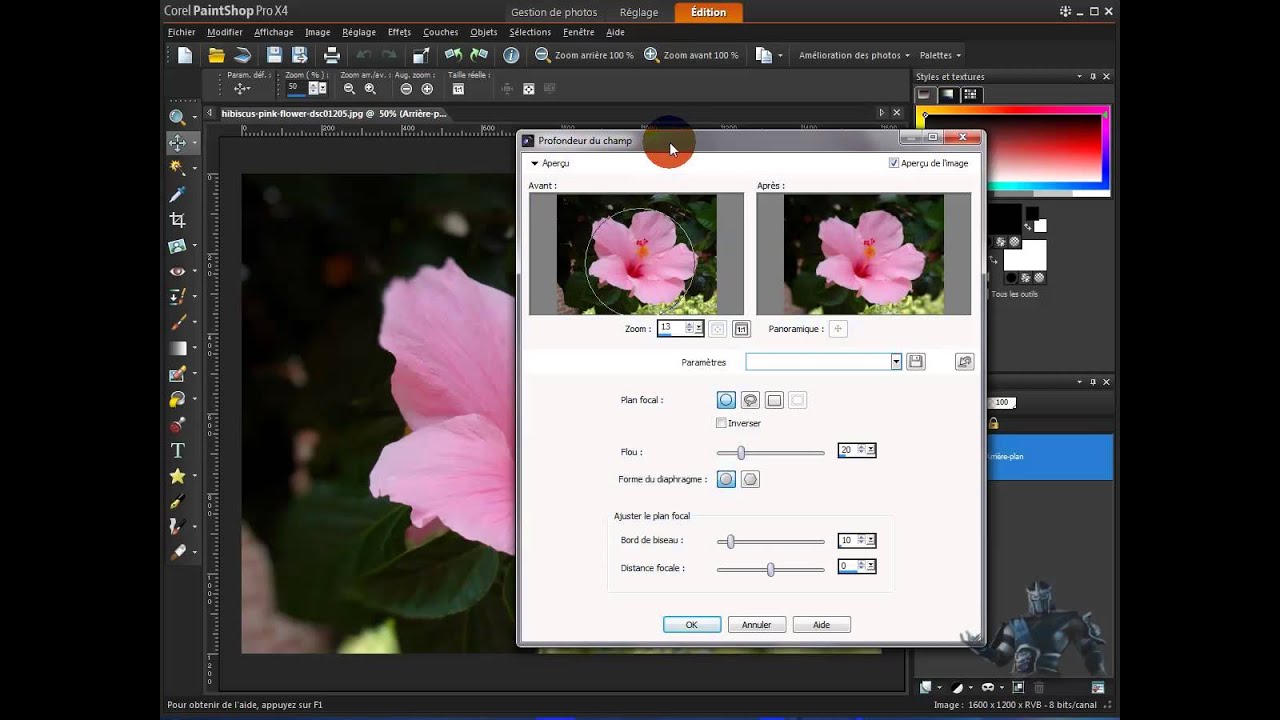Open the Paramètres preset dropdown
Image resolution: width=1280 pixels, height=720 pixels.
[896, 362]
